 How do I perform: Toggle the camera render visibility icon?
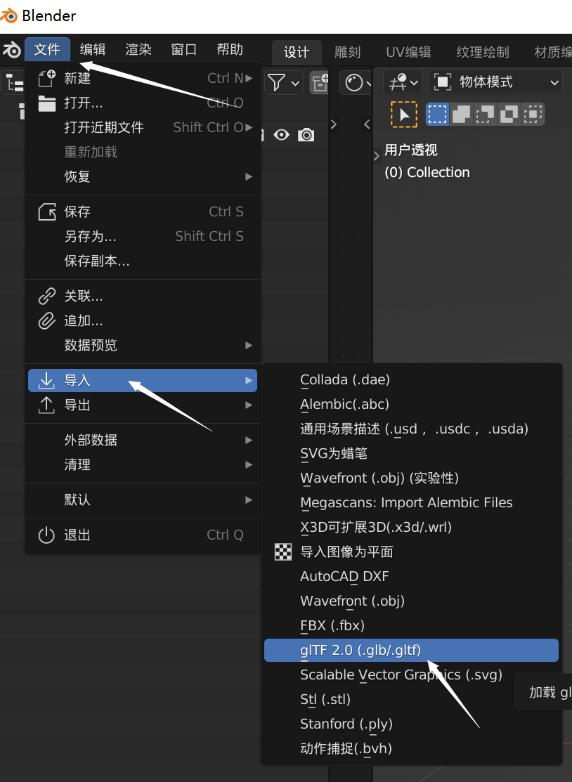pos(306,135)
